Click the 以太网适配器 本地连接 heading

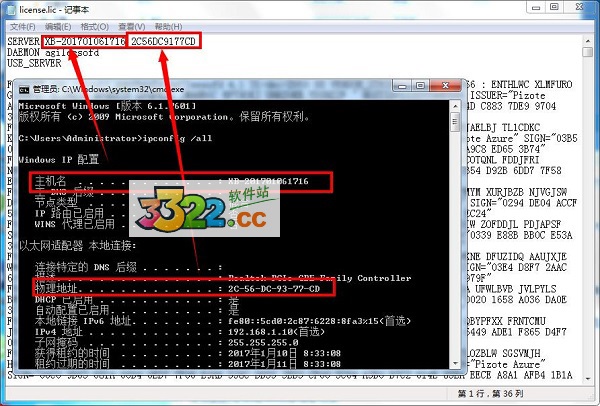(x=78, y=246)
